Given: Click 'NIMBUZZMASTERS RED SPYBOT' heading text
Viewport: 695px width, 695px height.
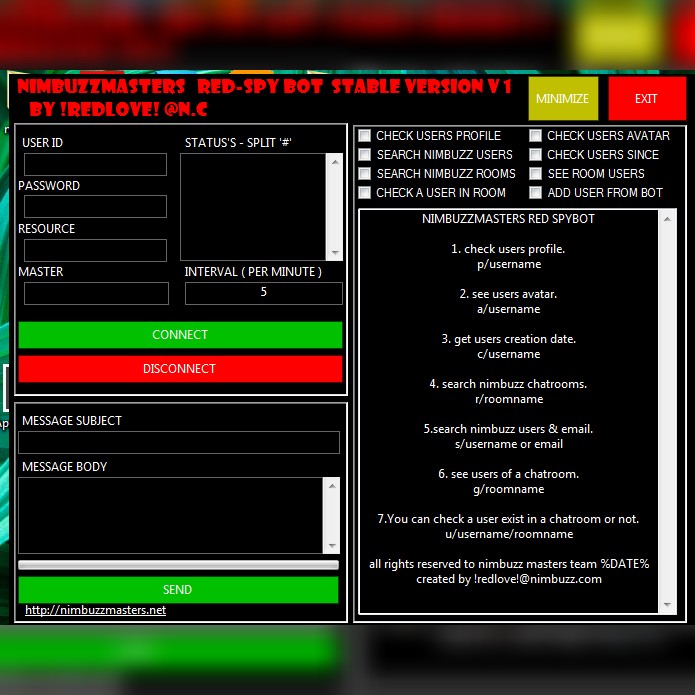Looking at the screenshot, I should [508, 219].
